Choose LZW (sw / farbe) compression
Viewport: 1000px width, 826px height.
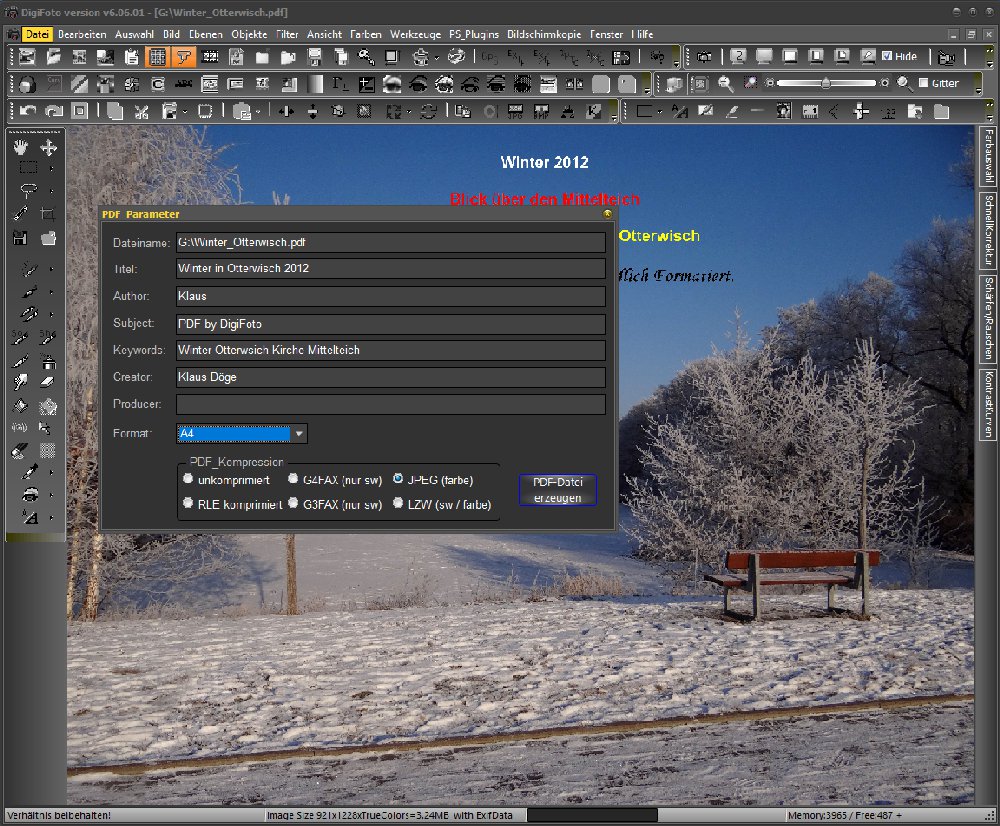pos(398,504)
